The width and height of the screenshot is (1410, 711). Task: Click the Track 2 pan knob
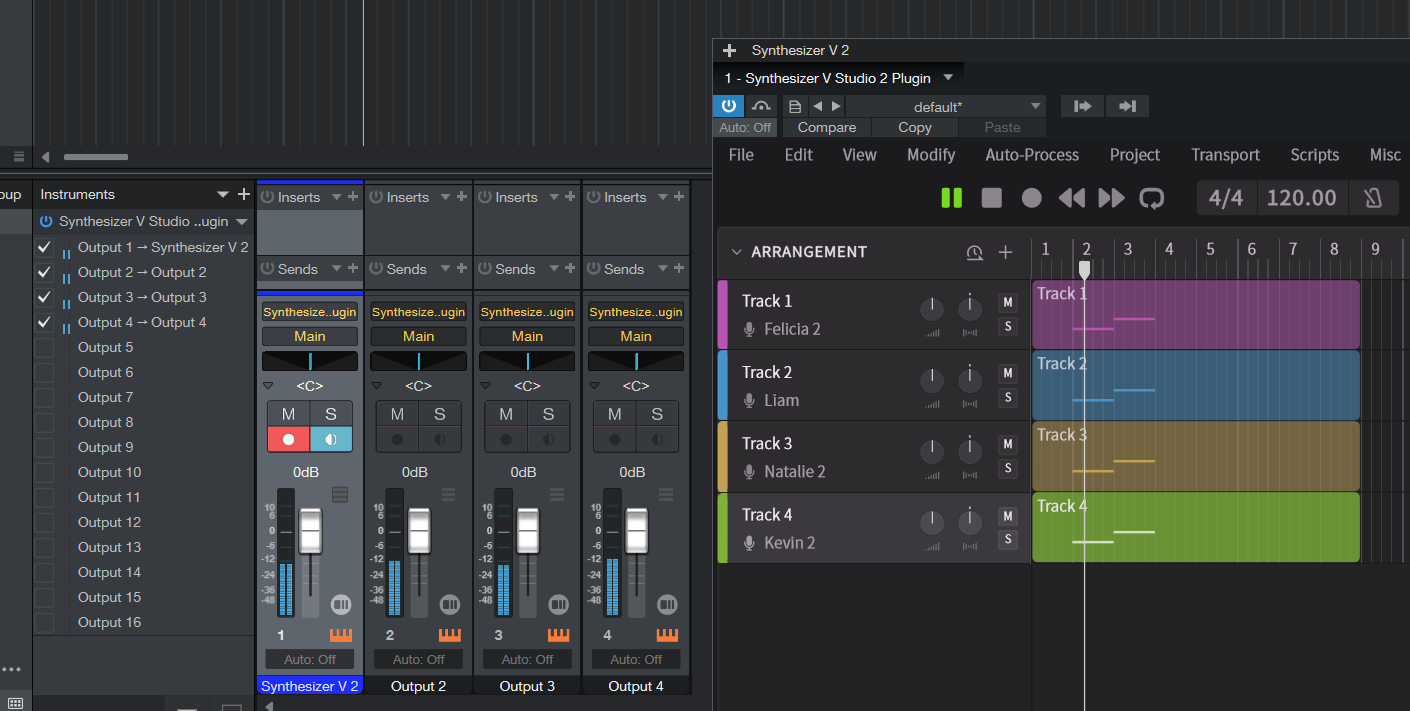[970, 380]
